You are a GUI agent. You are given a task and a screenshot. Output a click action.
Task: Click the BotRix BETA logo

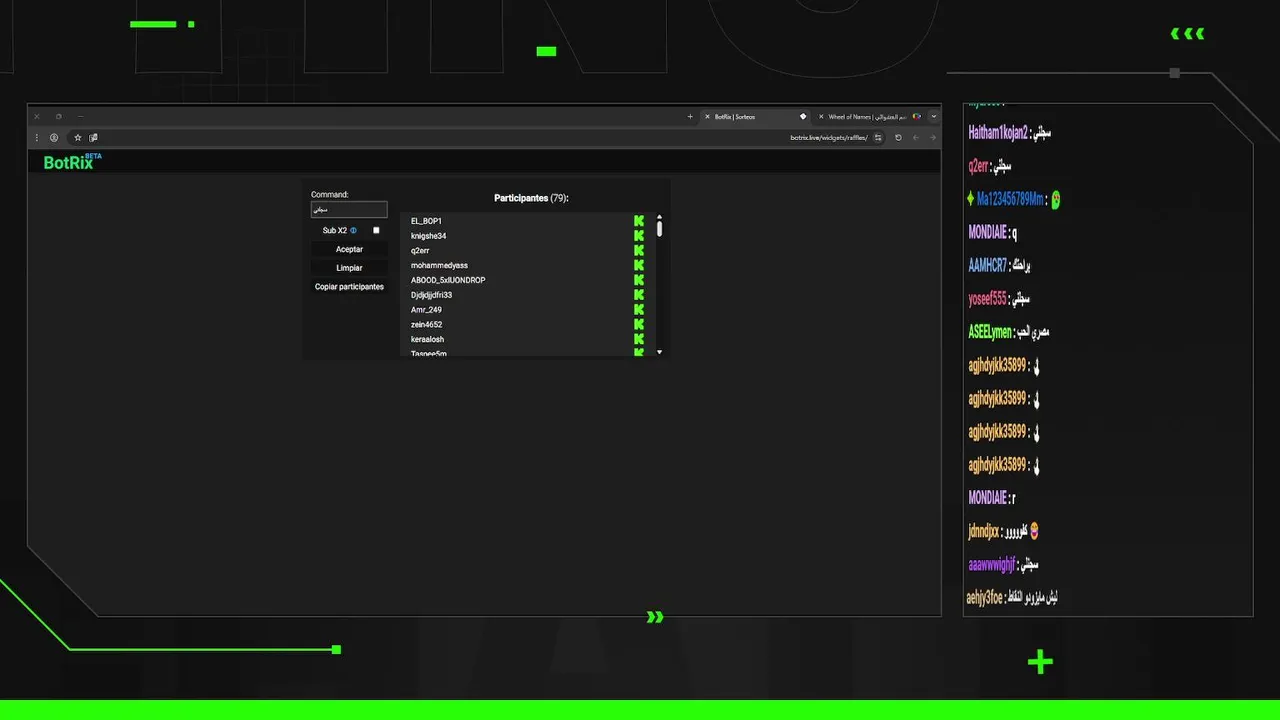tap(72, 162)
